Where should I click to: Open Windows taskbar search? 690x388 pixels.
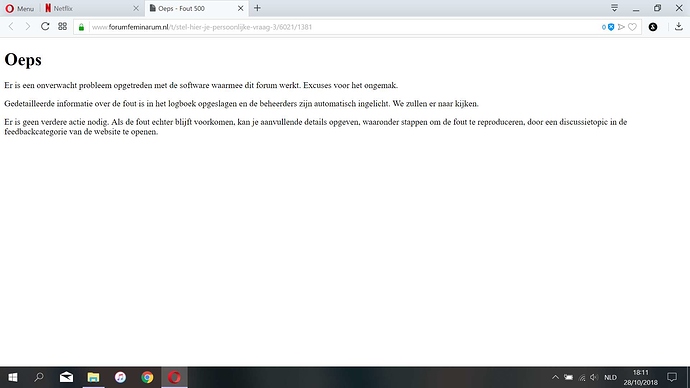pyautogui.click(x=39, y=377)
